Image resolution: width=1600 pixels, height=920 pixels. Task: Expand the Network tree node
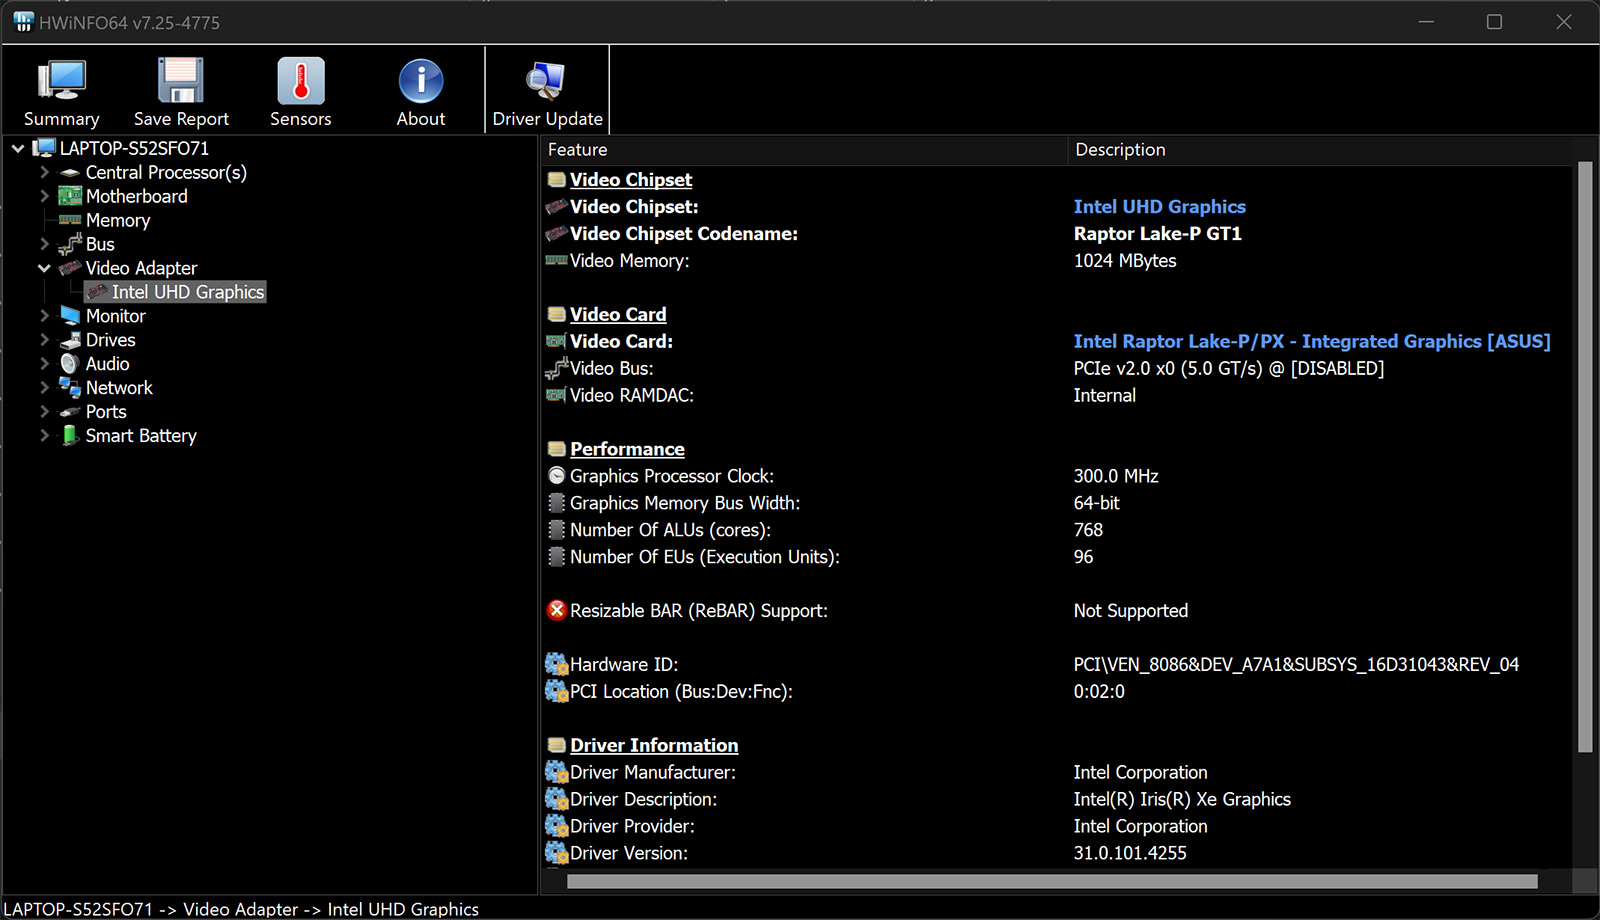click(44, 388)
